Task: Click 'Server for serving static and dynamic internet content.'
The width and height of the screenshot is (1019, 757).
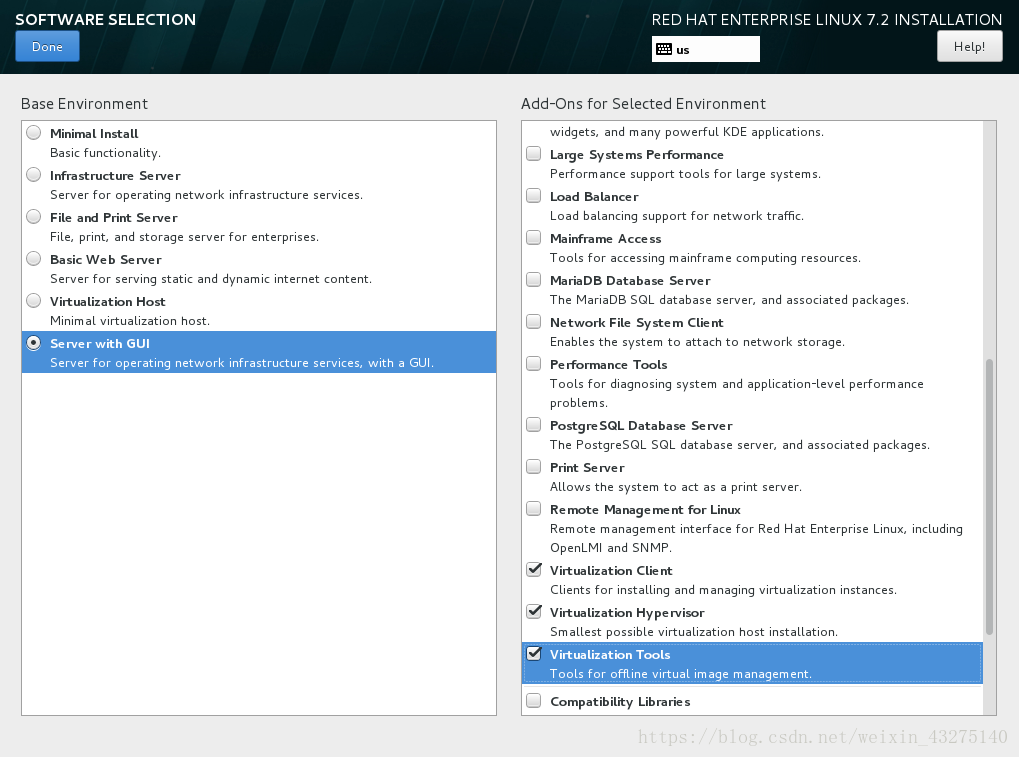Action: [211, 279]
